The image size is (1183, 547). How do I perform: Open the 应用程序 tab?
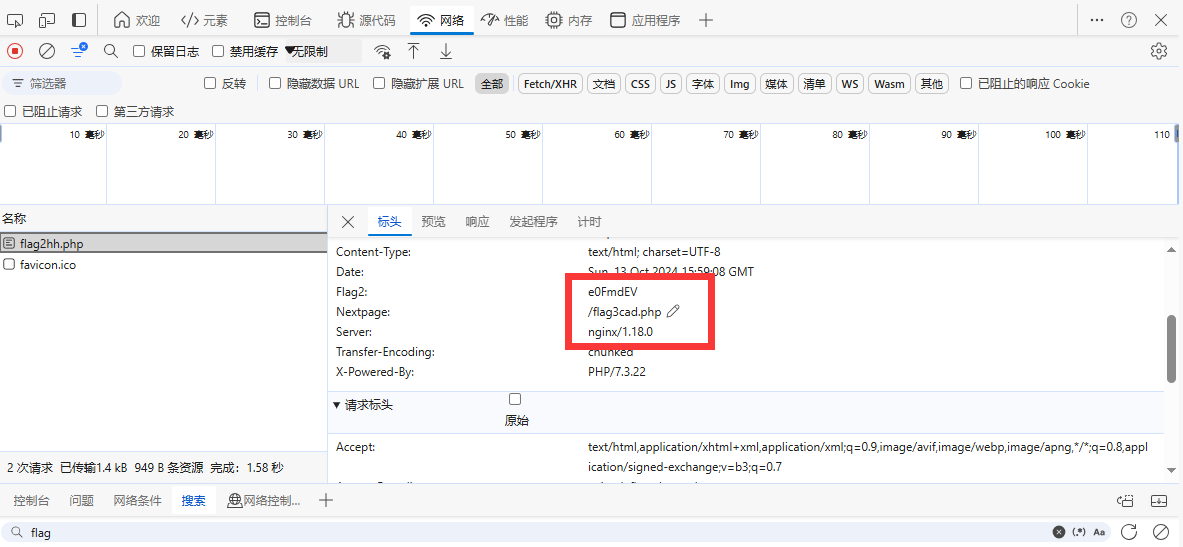coord(645,20)
